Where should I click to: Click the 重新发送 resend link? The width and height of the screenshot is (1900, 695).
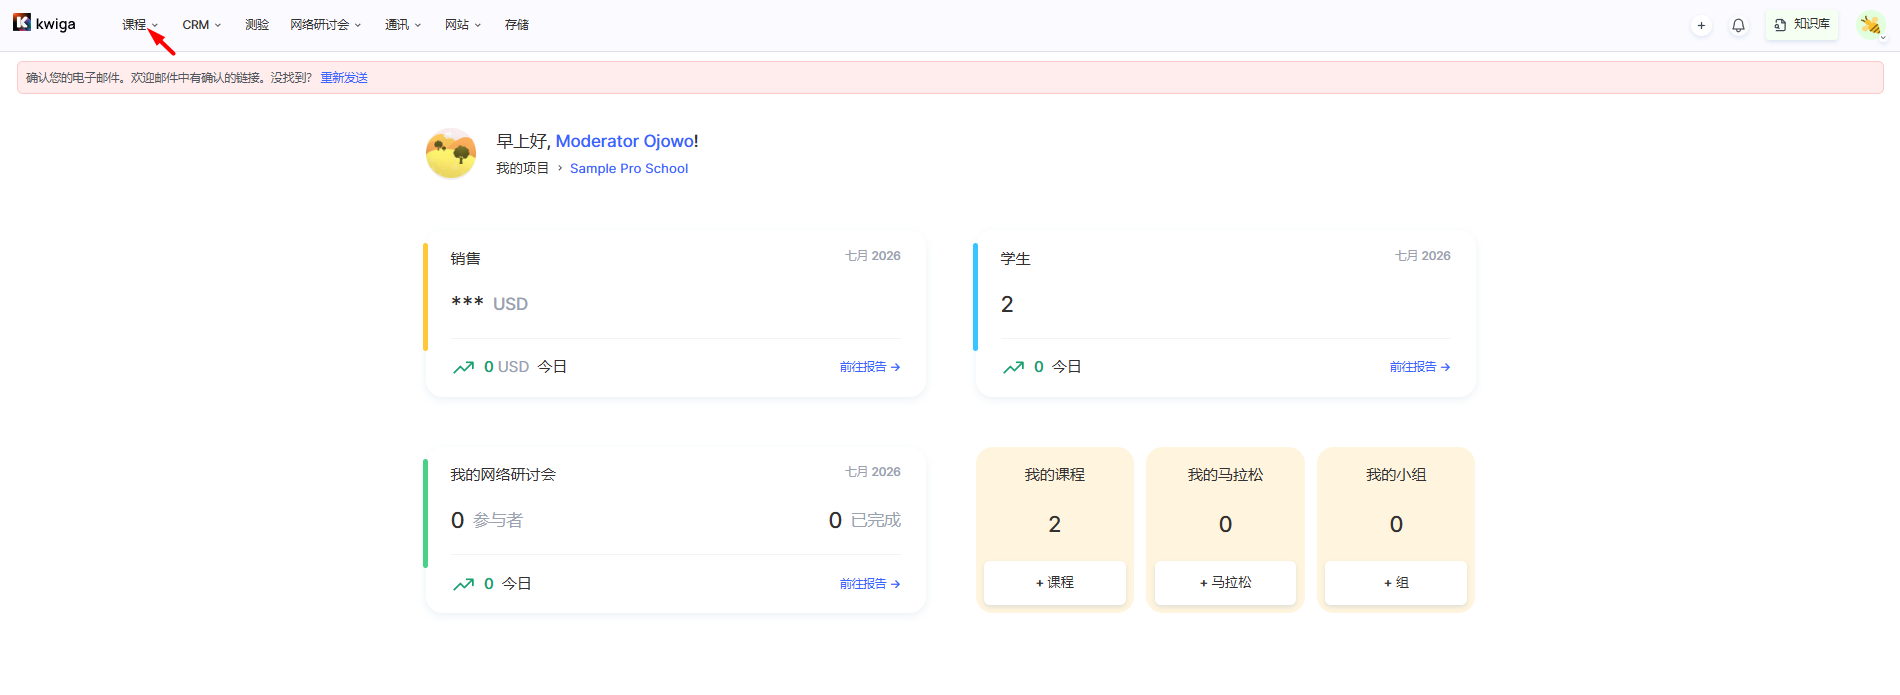click(344, 78)
